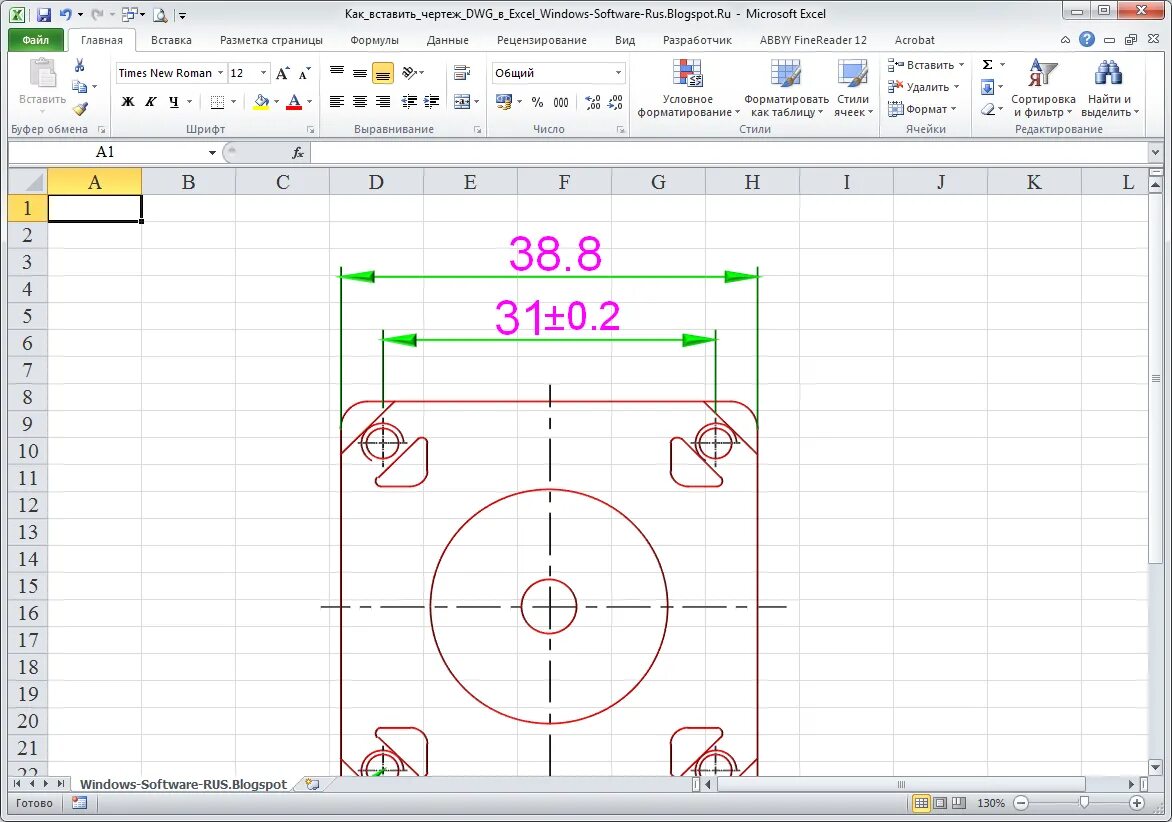The image size is (1172, 822).
Task: Align text to the right
Action: point(383,102)
